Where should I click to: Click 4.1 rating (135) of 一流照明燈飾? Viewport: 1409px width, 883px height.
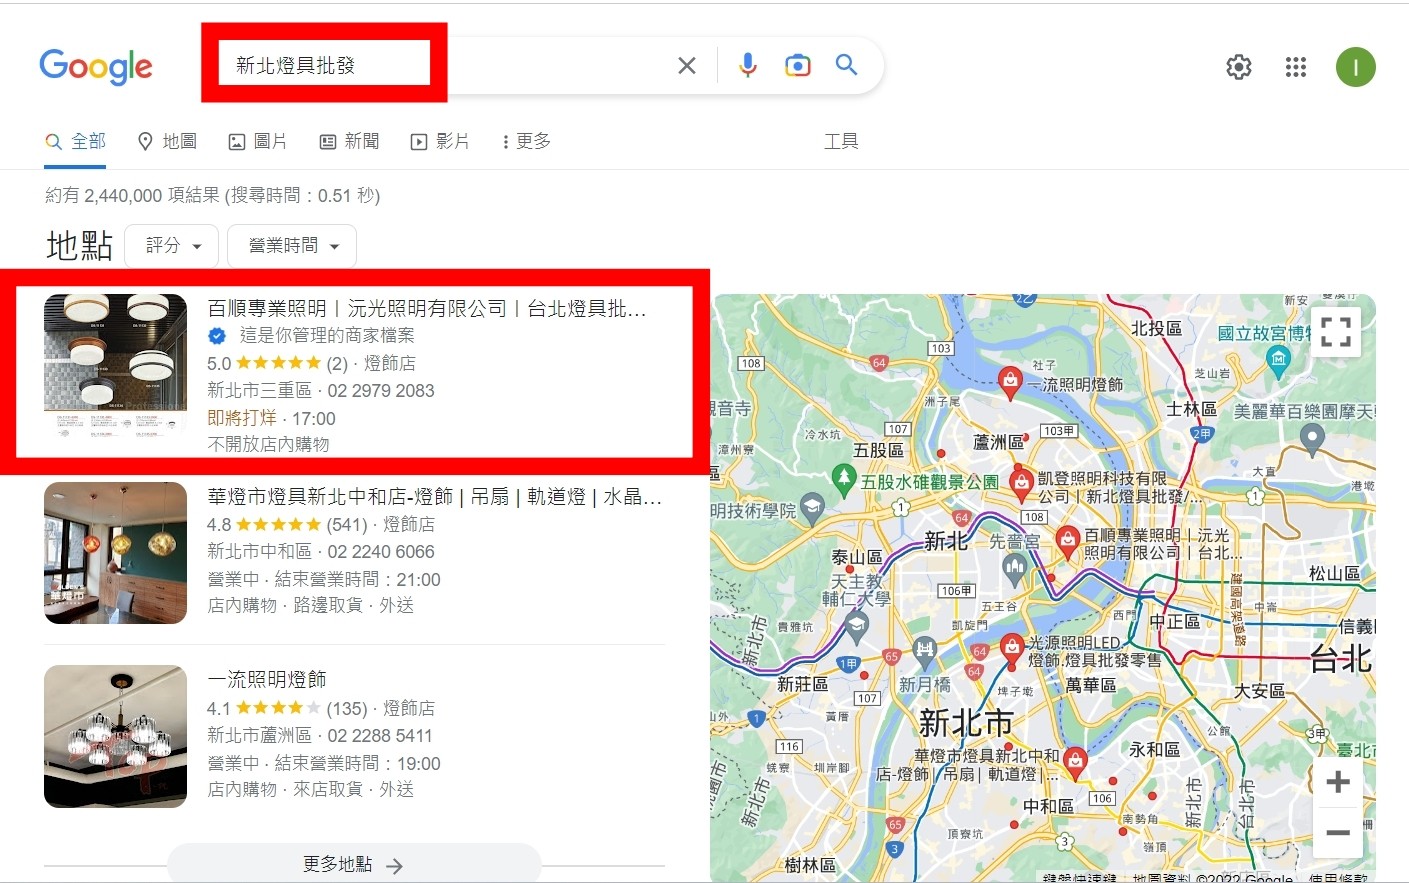pos(287,708)
